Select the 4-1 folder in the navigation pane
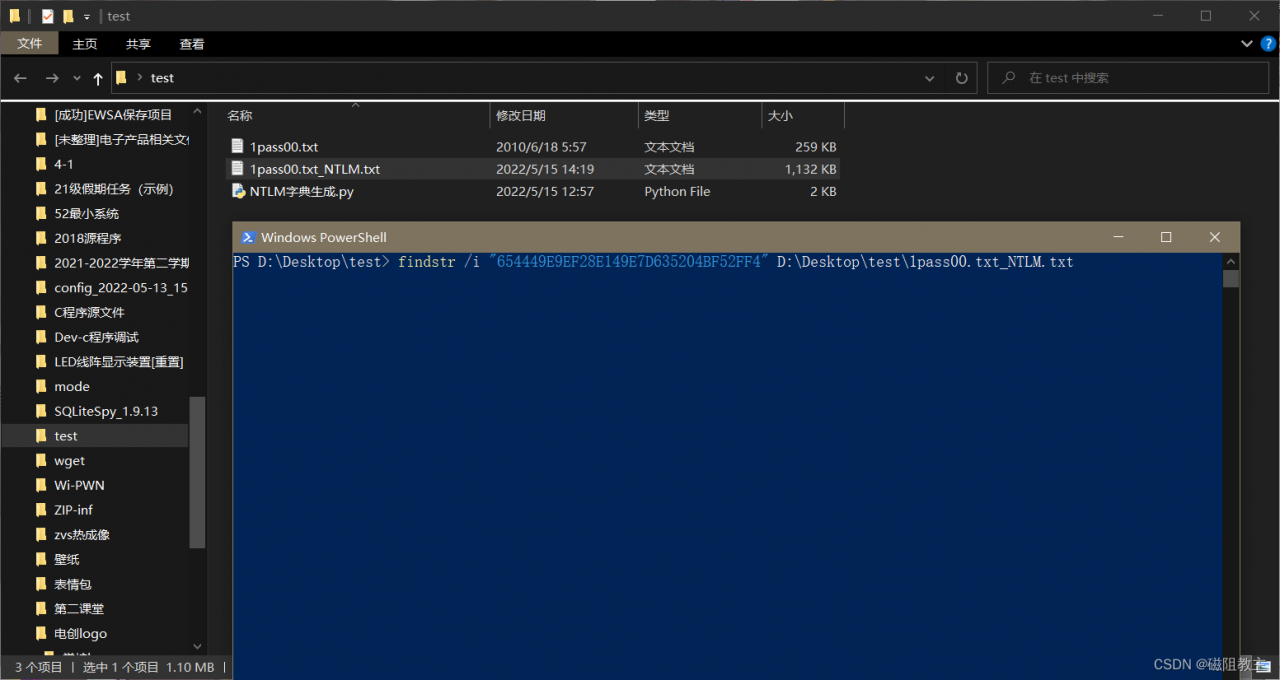Image resolution: width=1280 pixels, height=680 pixels. [x=64, y=164]
